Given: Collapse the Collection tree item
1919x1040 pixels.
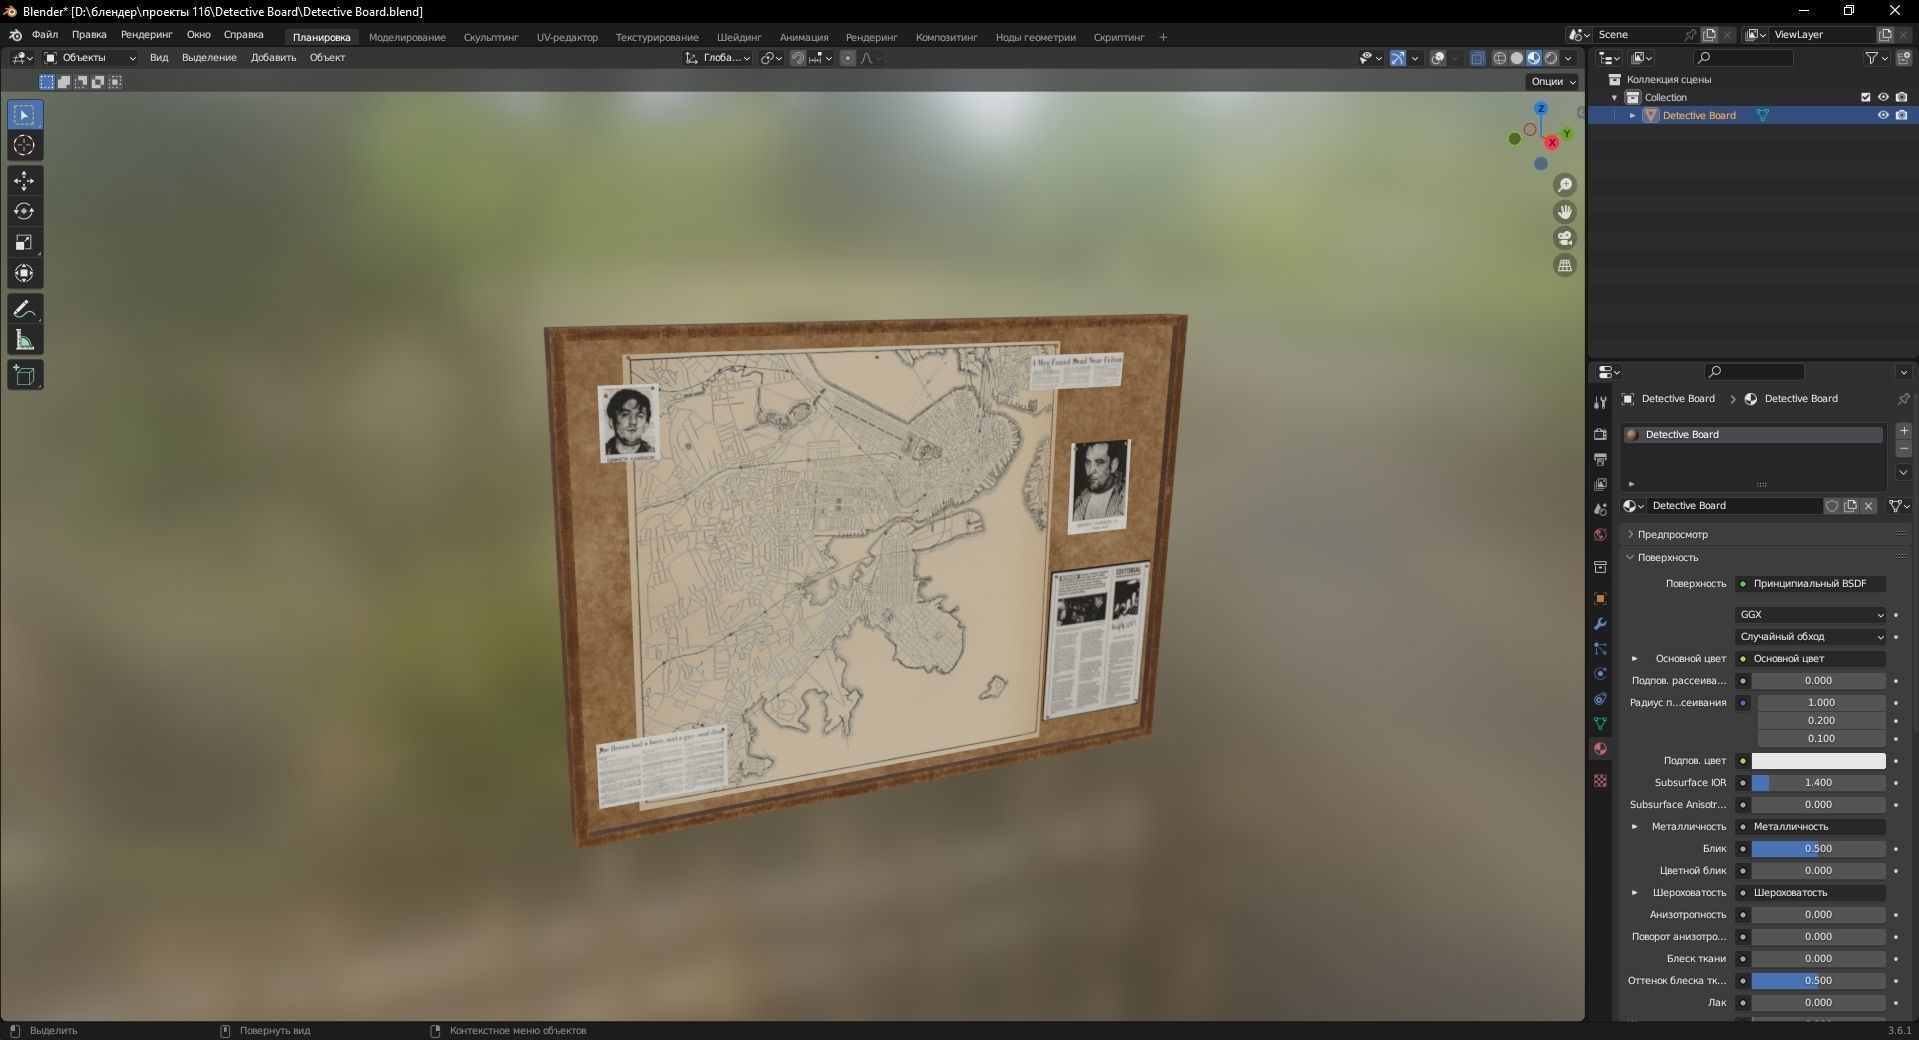Looking at the screenshot, I should 1614,98.
